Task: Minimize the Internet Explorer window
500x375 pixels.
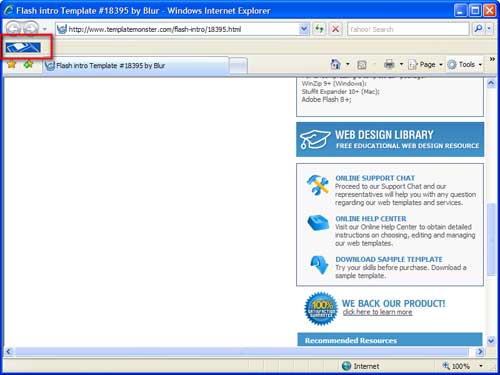Action: coord(460,11)
